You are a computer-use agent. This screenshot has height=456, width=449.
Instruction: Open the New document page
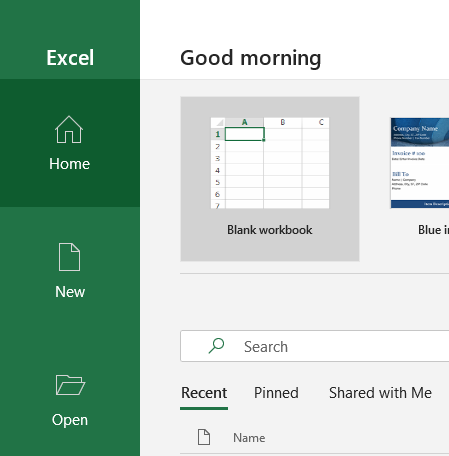(x=70, y=271)
